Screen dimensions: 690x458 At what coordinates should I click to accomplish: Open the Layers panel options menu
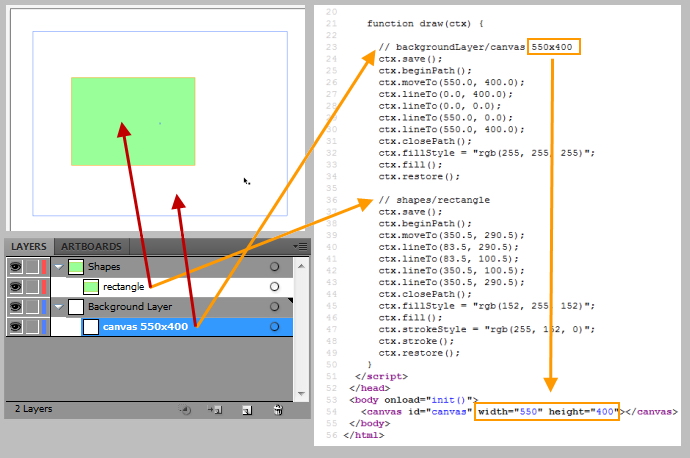[x=299, y=246]
